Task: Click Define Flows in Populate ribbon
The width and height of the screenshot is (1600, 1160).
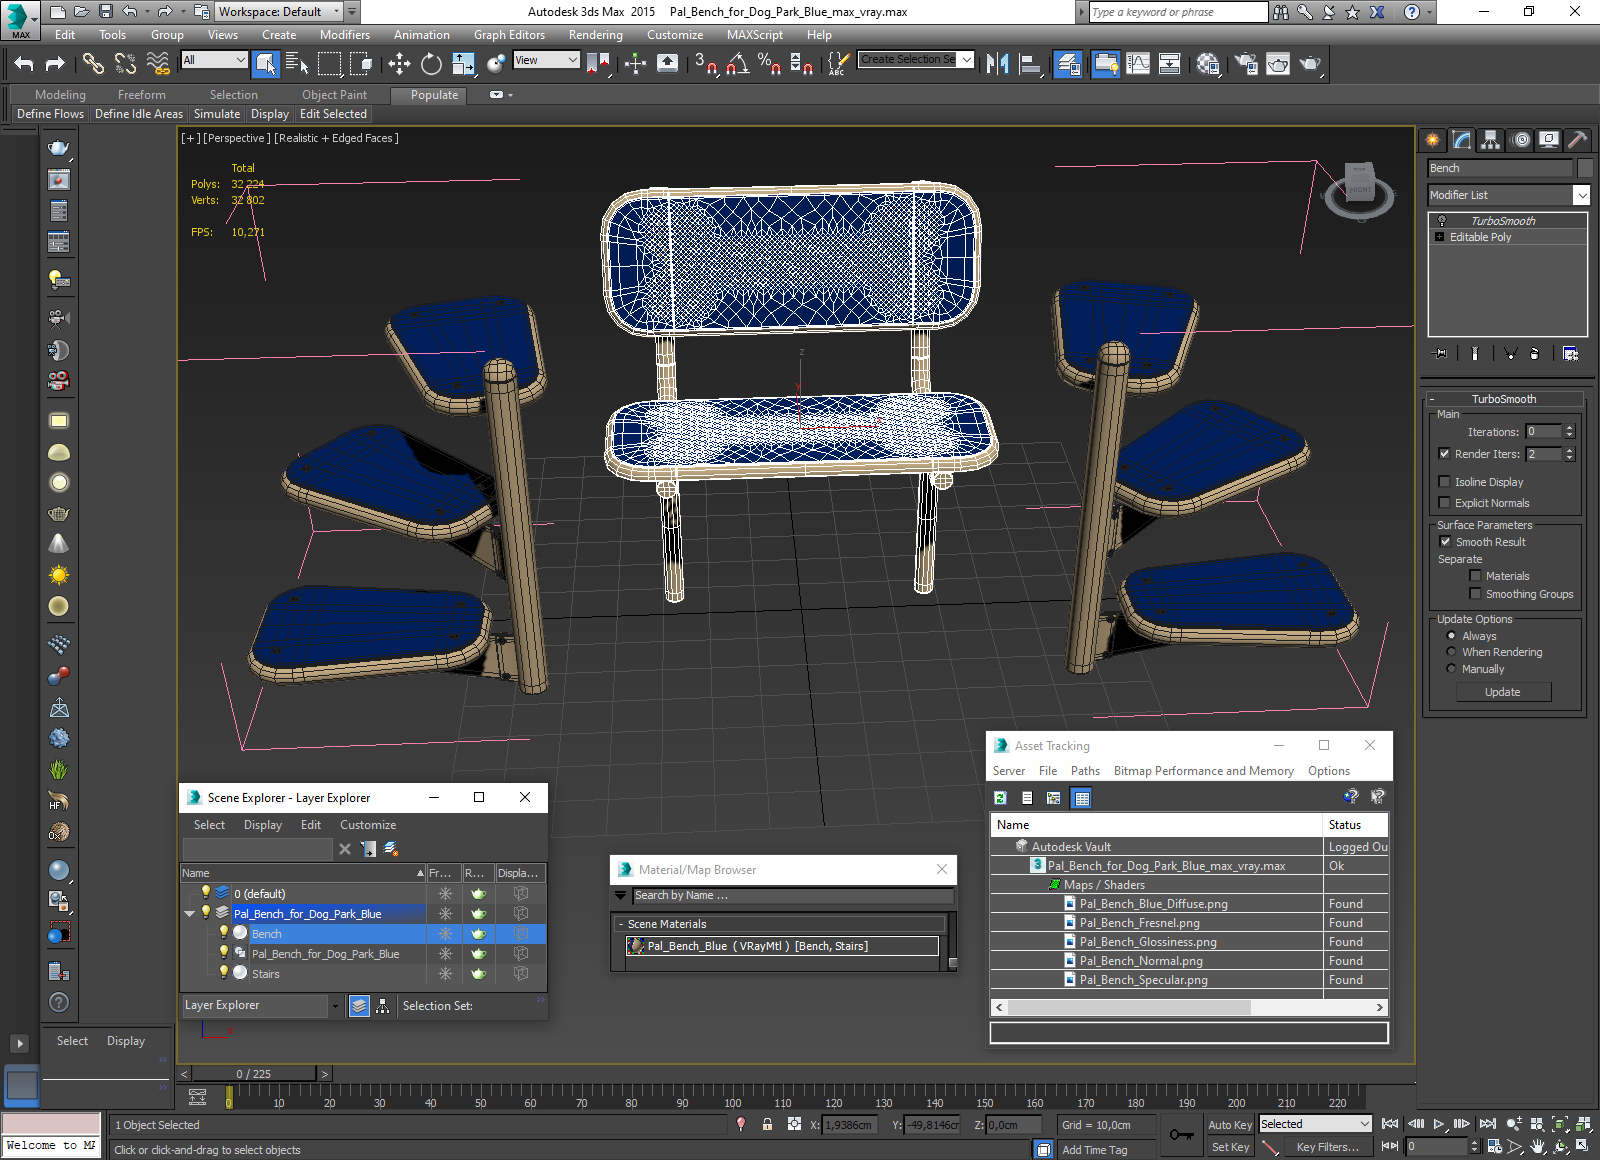Action: click(50, 114)
